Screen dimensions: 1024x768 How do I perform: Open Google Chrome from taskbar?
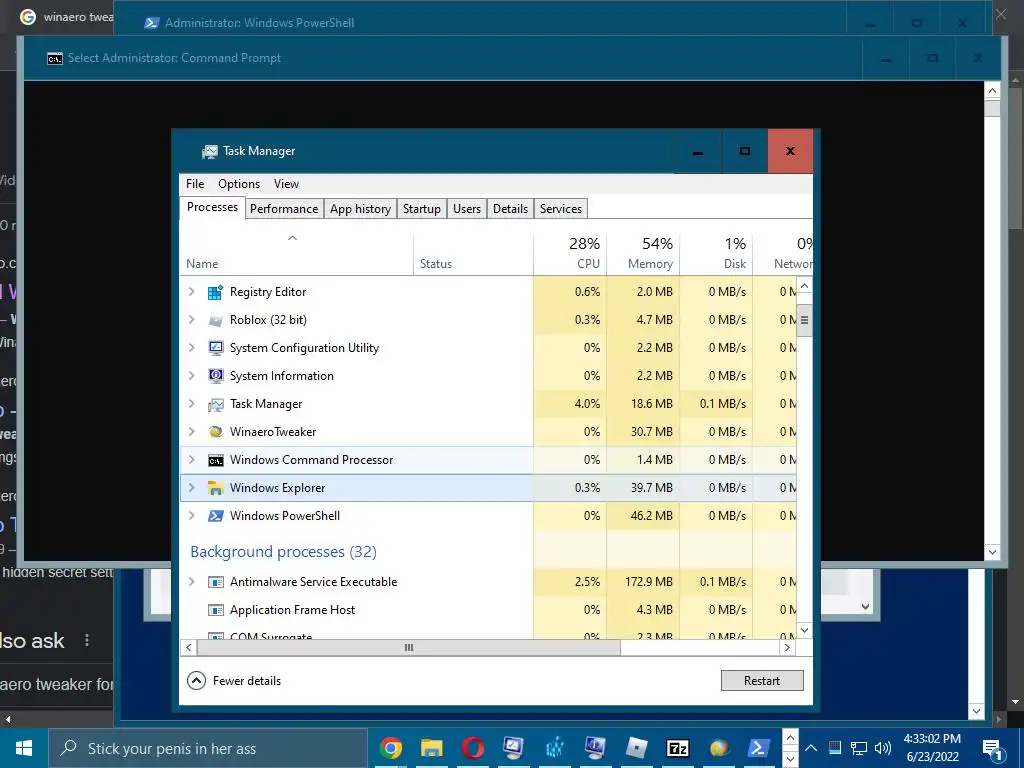(x=391, y=748)
